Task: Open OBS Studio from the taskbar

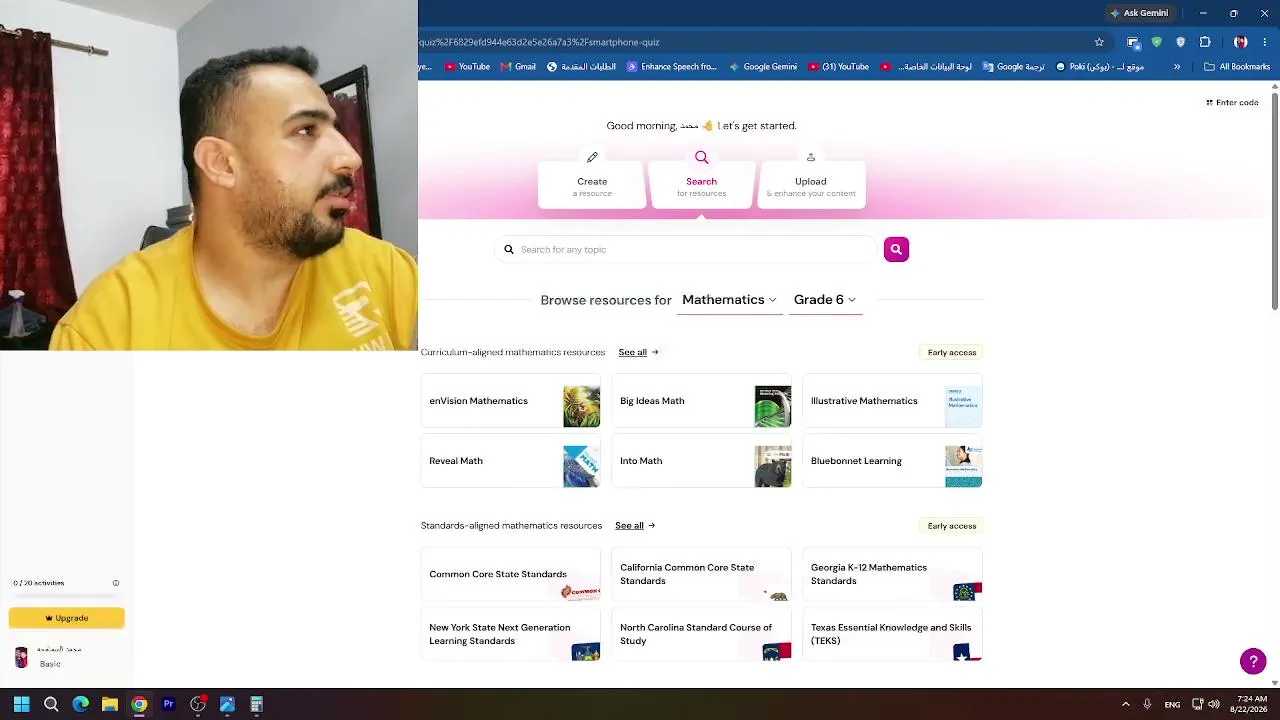Action: pyautogui.click(x=198, y=704)
